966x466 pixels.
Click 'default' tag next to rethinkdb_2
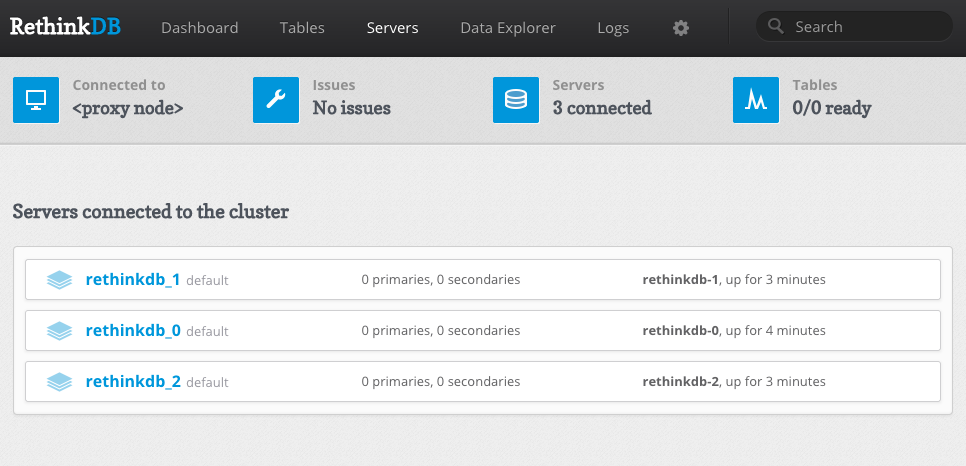pyautogui.click(x=207, y=383)
